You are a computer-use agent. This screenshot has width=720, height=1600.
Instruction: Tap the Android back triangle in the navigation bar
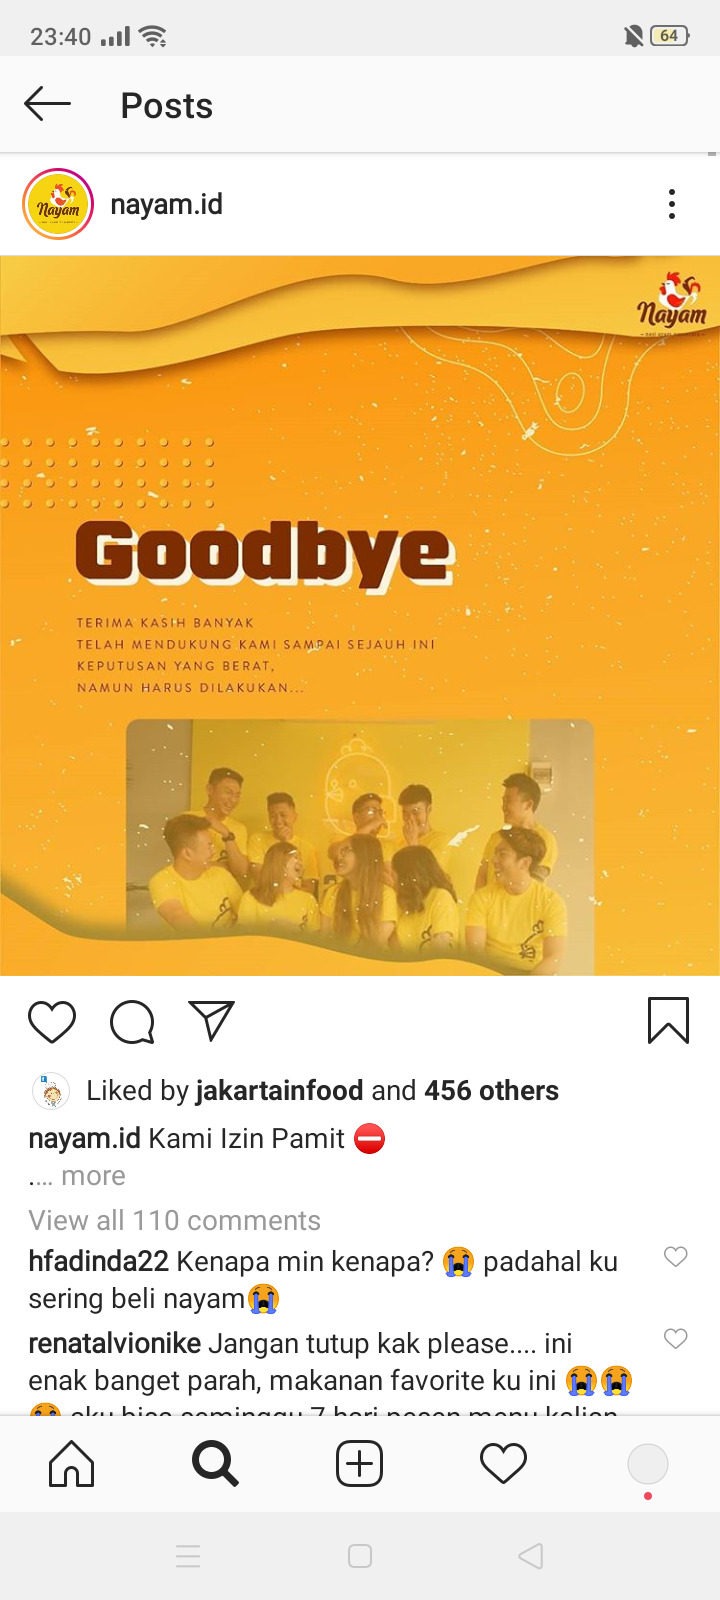(531, 1556)
